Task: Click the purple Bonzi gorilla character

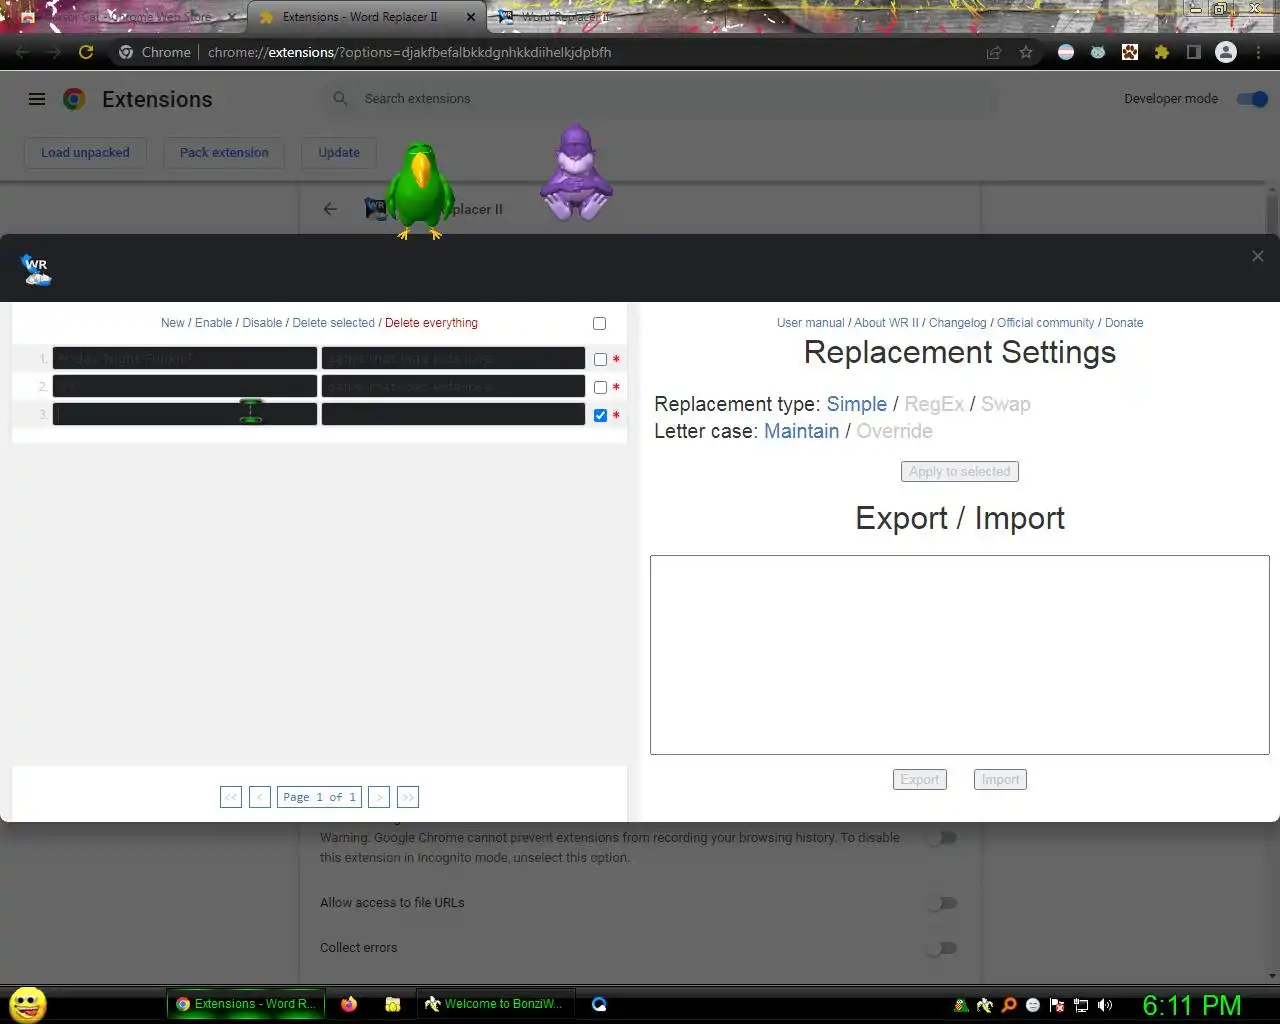Action: point(576,172)
